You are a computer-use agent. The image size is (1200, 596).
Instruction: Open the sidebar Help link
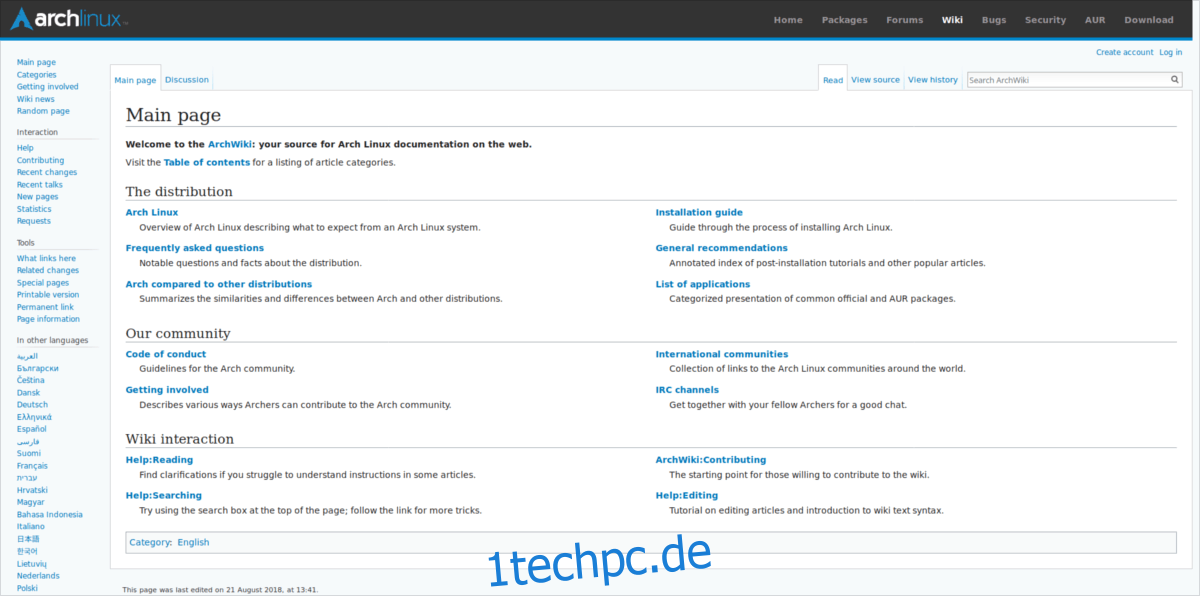25,148
